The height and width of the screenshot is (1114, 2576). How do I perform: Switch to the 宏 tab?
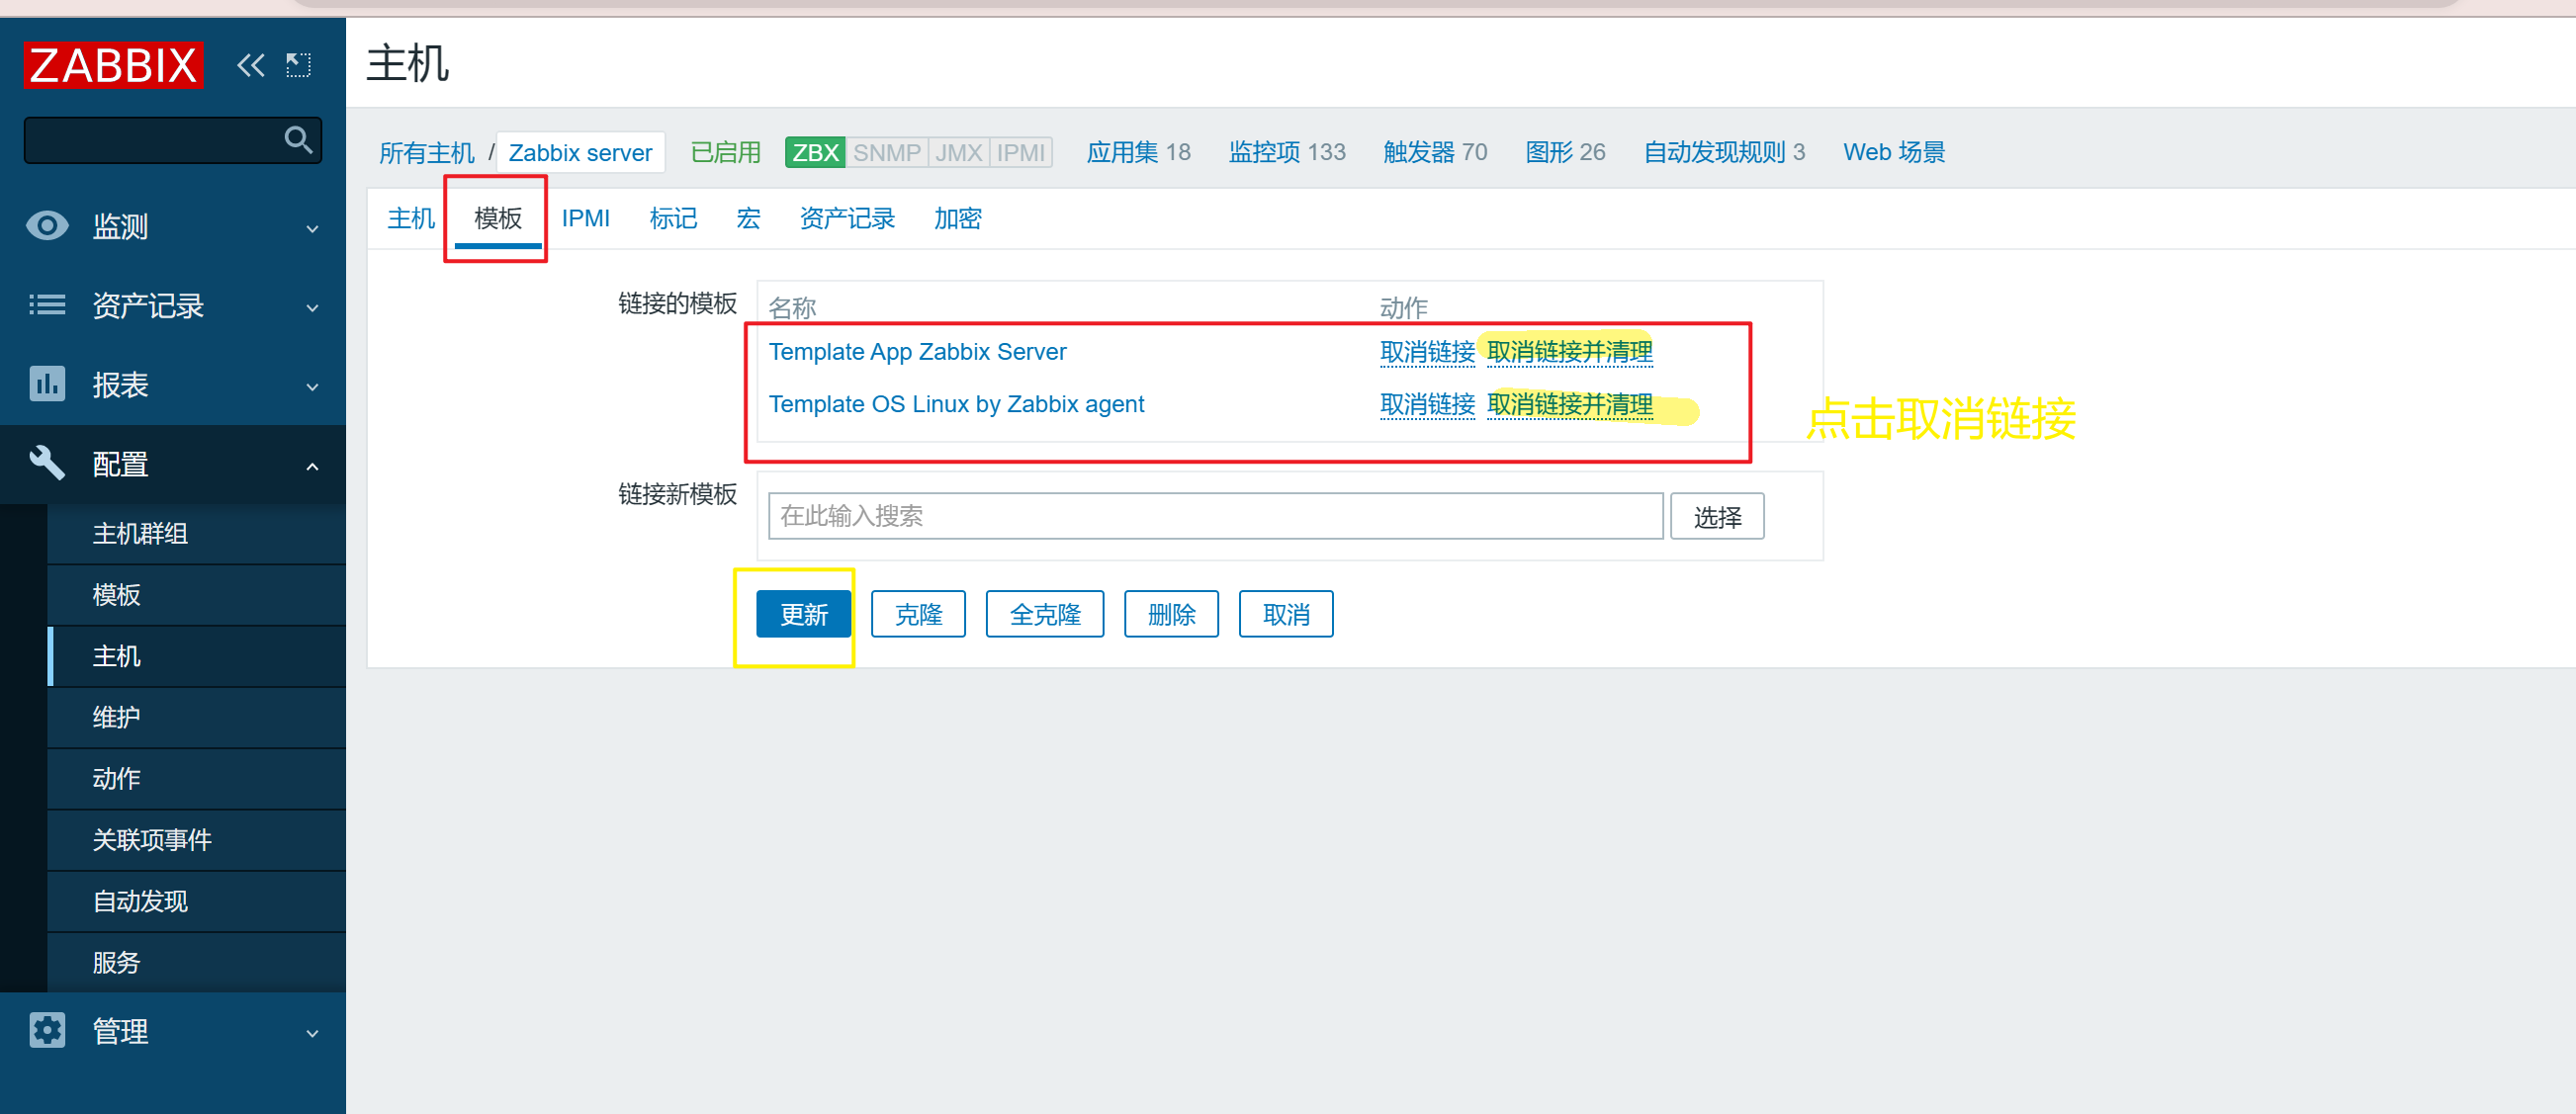click(748, 218)
